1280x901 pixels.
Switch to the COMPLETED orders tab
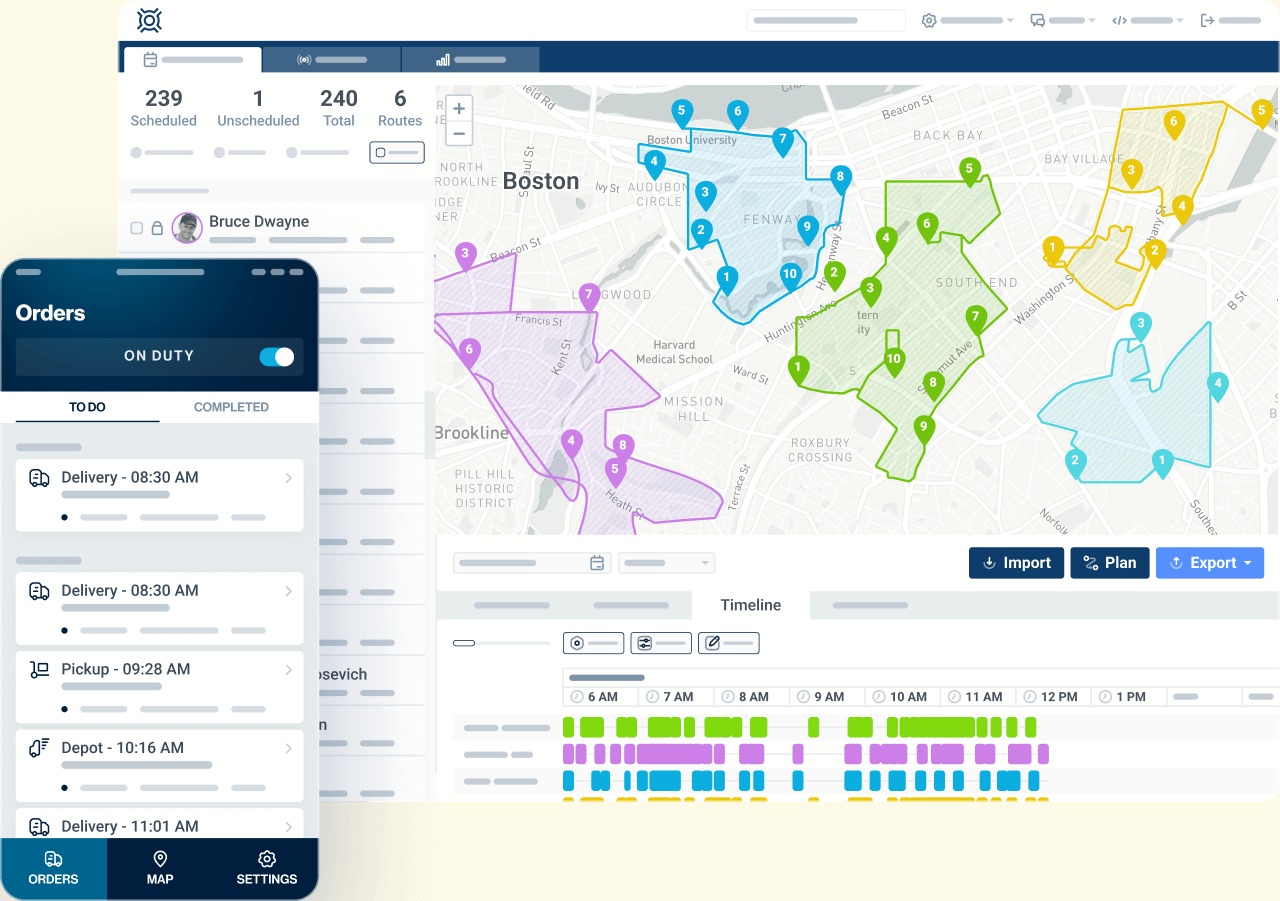coord(231,407)
